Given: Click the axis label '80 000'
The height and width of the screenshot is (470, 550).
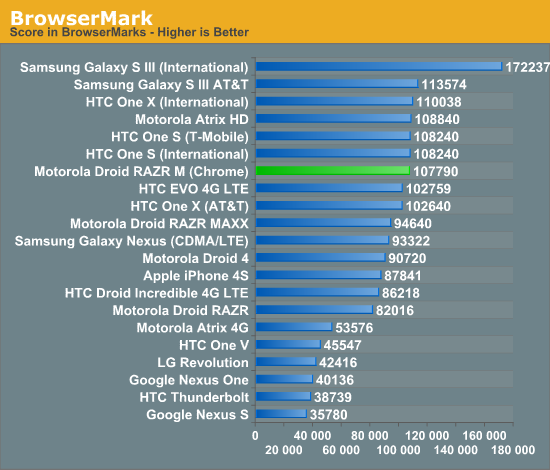Looking at the screenshot, I should (369, 436).
